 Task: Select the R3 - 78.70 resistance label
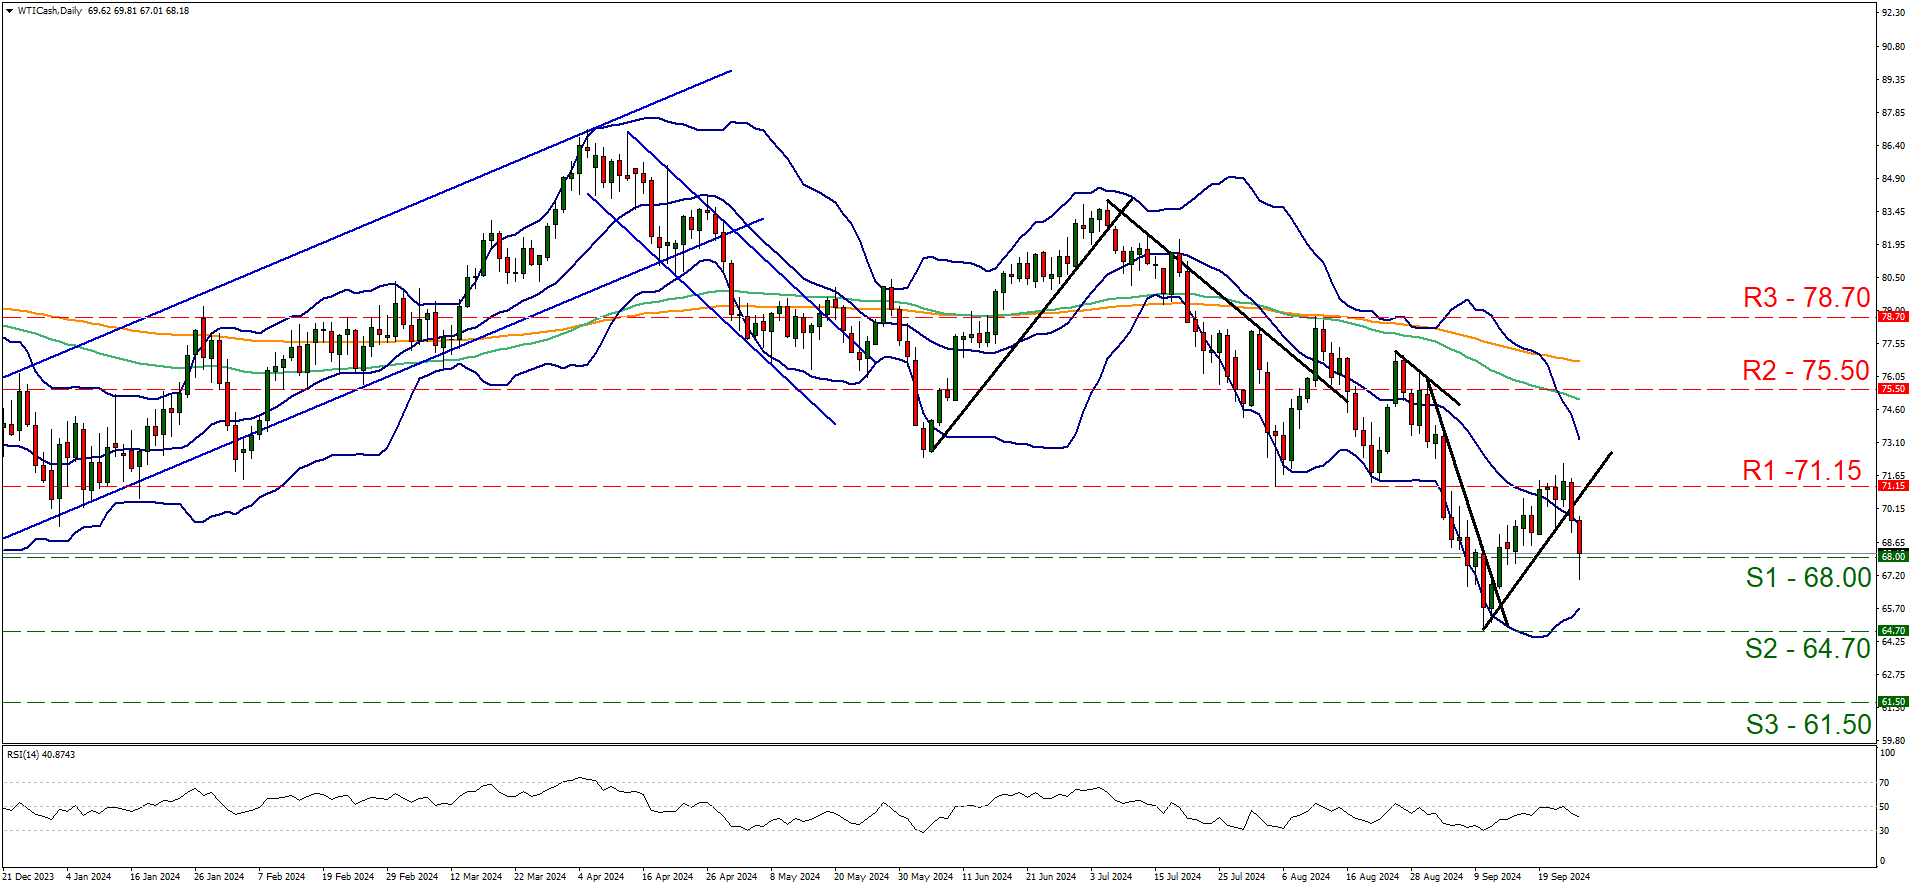point(1805,298)
